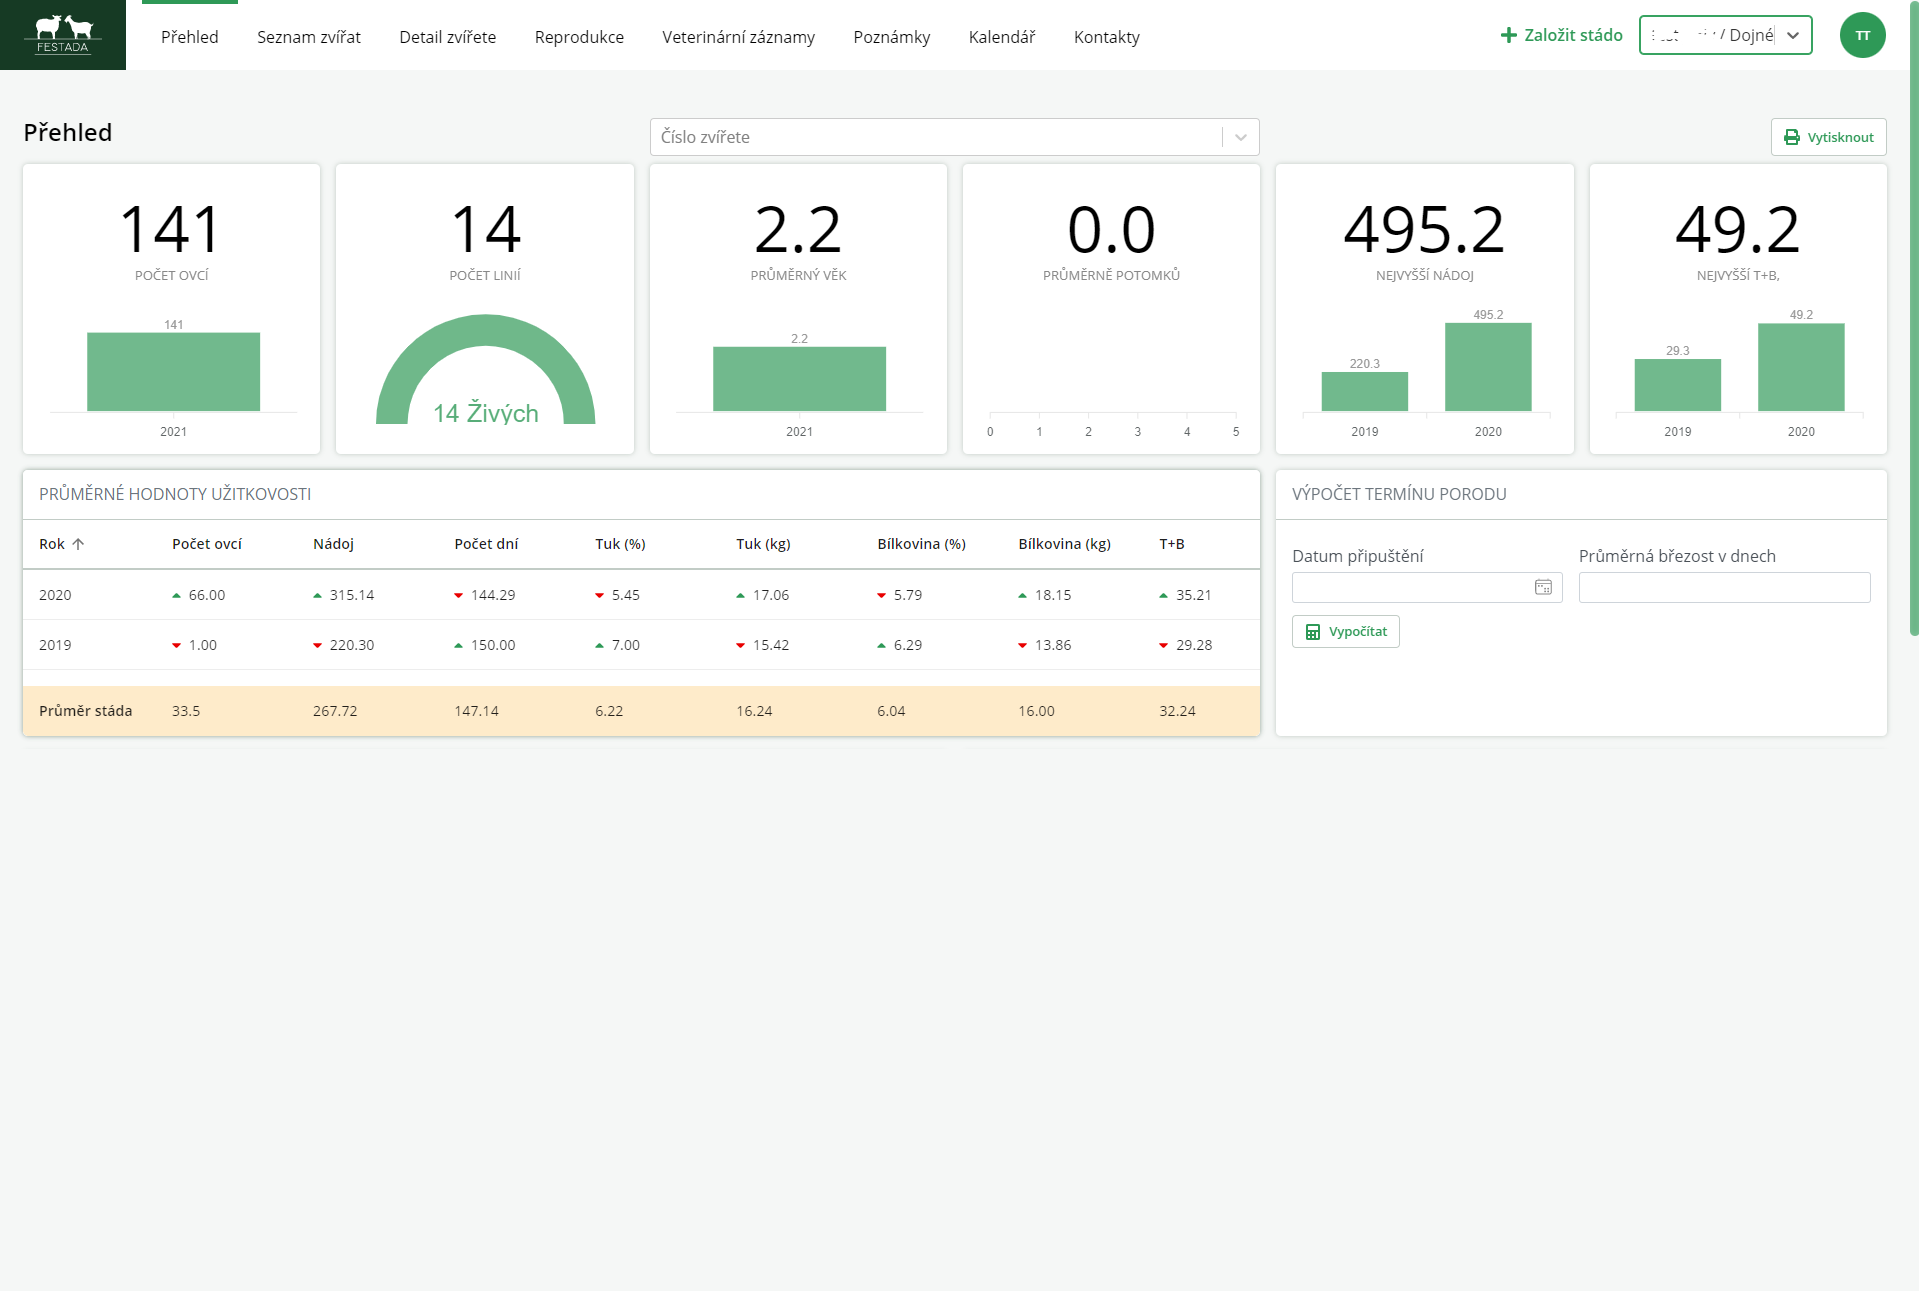Click the calculator icon in Vypočítat
This screenshot has width=1919, height=1291.
click(1313, 632)
